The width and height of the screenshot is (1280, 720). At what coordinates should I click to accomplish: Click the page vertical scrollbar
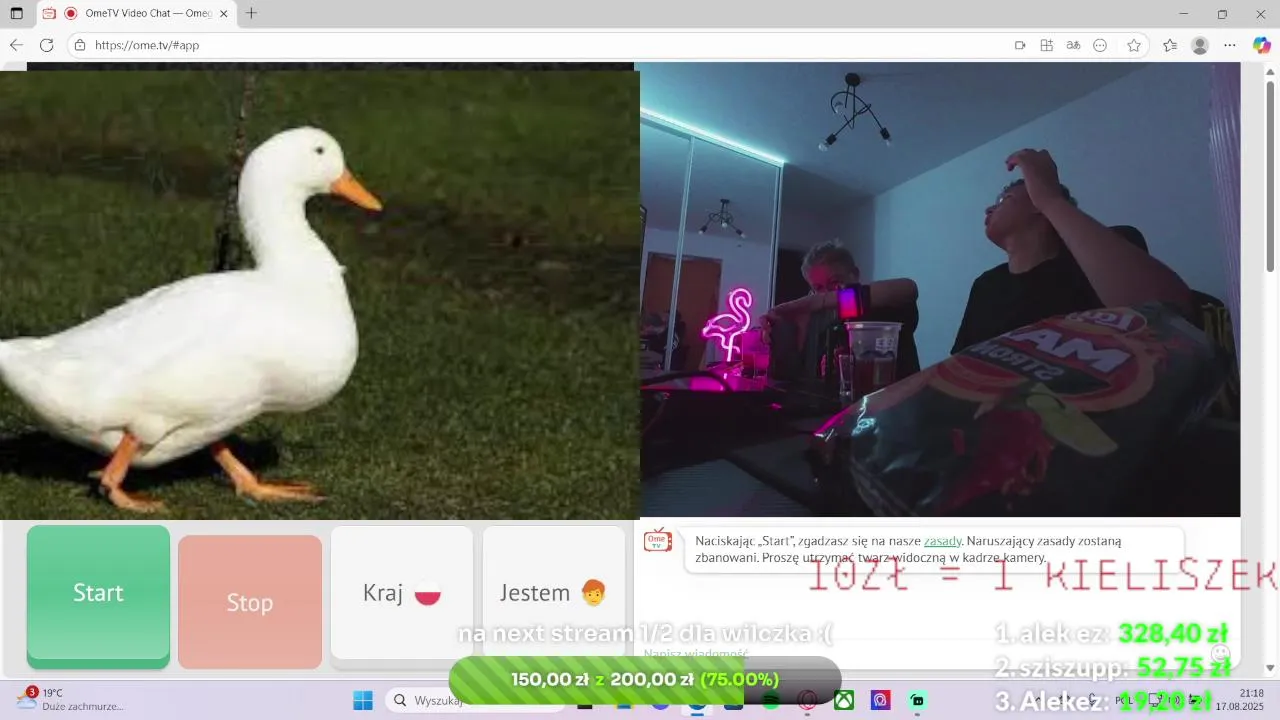click(1270, 175)
